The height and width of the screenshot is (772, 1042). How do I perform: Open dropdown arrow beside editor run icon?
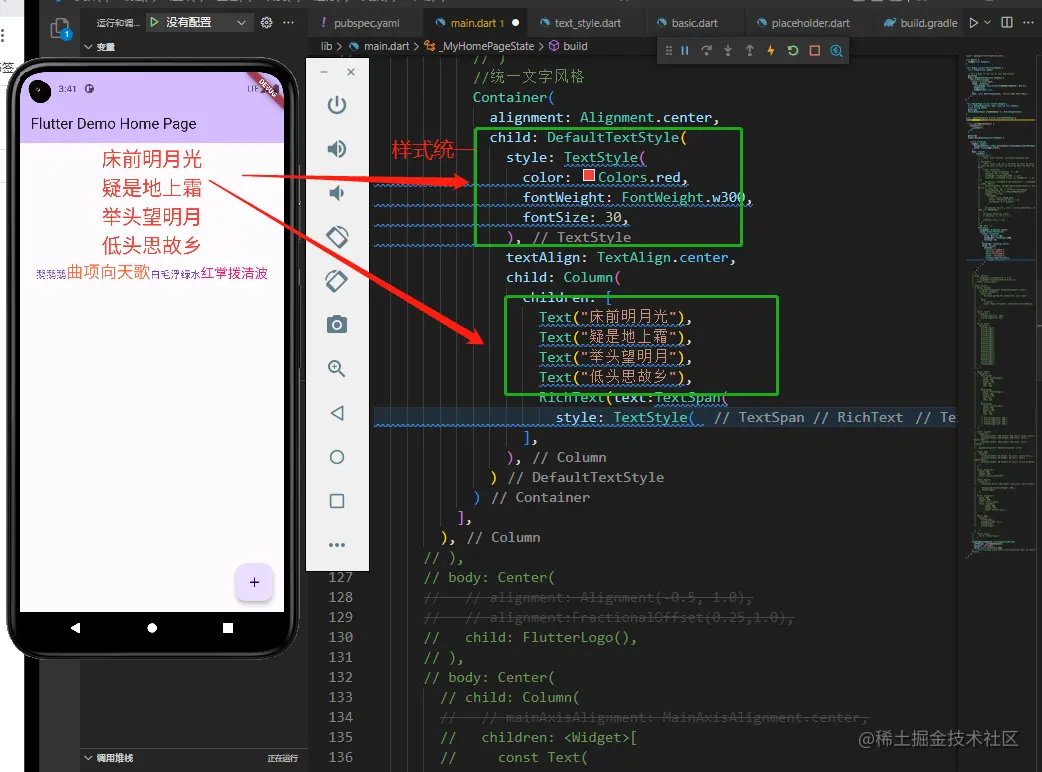[x=988, y=23]
